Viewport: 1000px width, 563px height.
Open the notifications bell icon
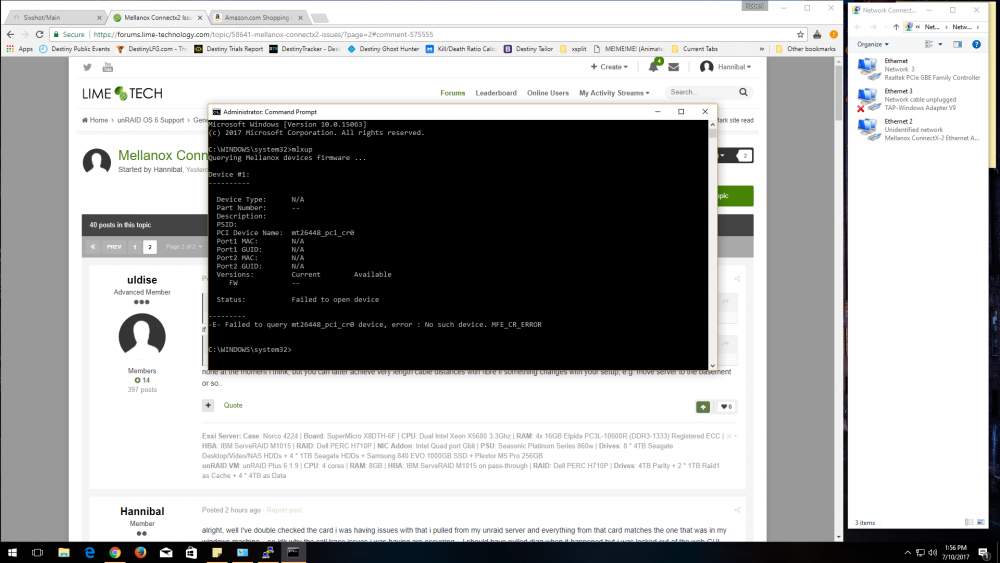pos(653,66)
